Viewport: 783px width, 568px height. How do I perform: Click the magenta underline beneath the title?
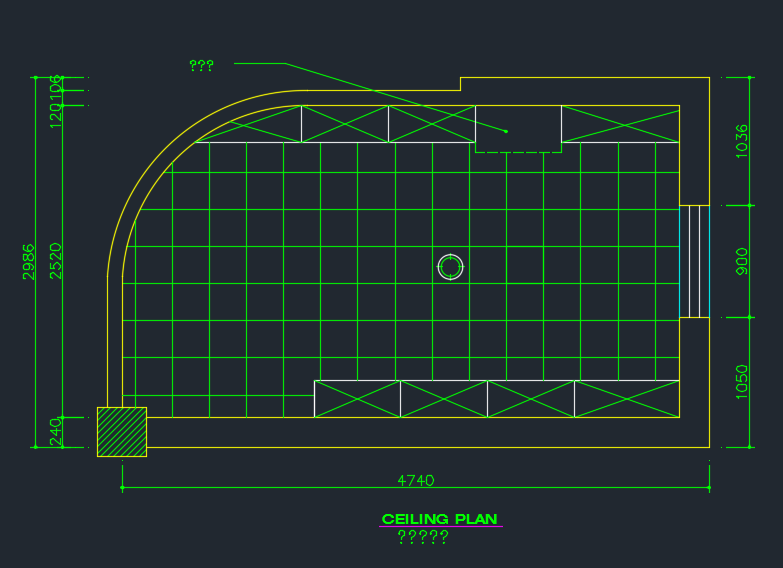click(440, 526)
